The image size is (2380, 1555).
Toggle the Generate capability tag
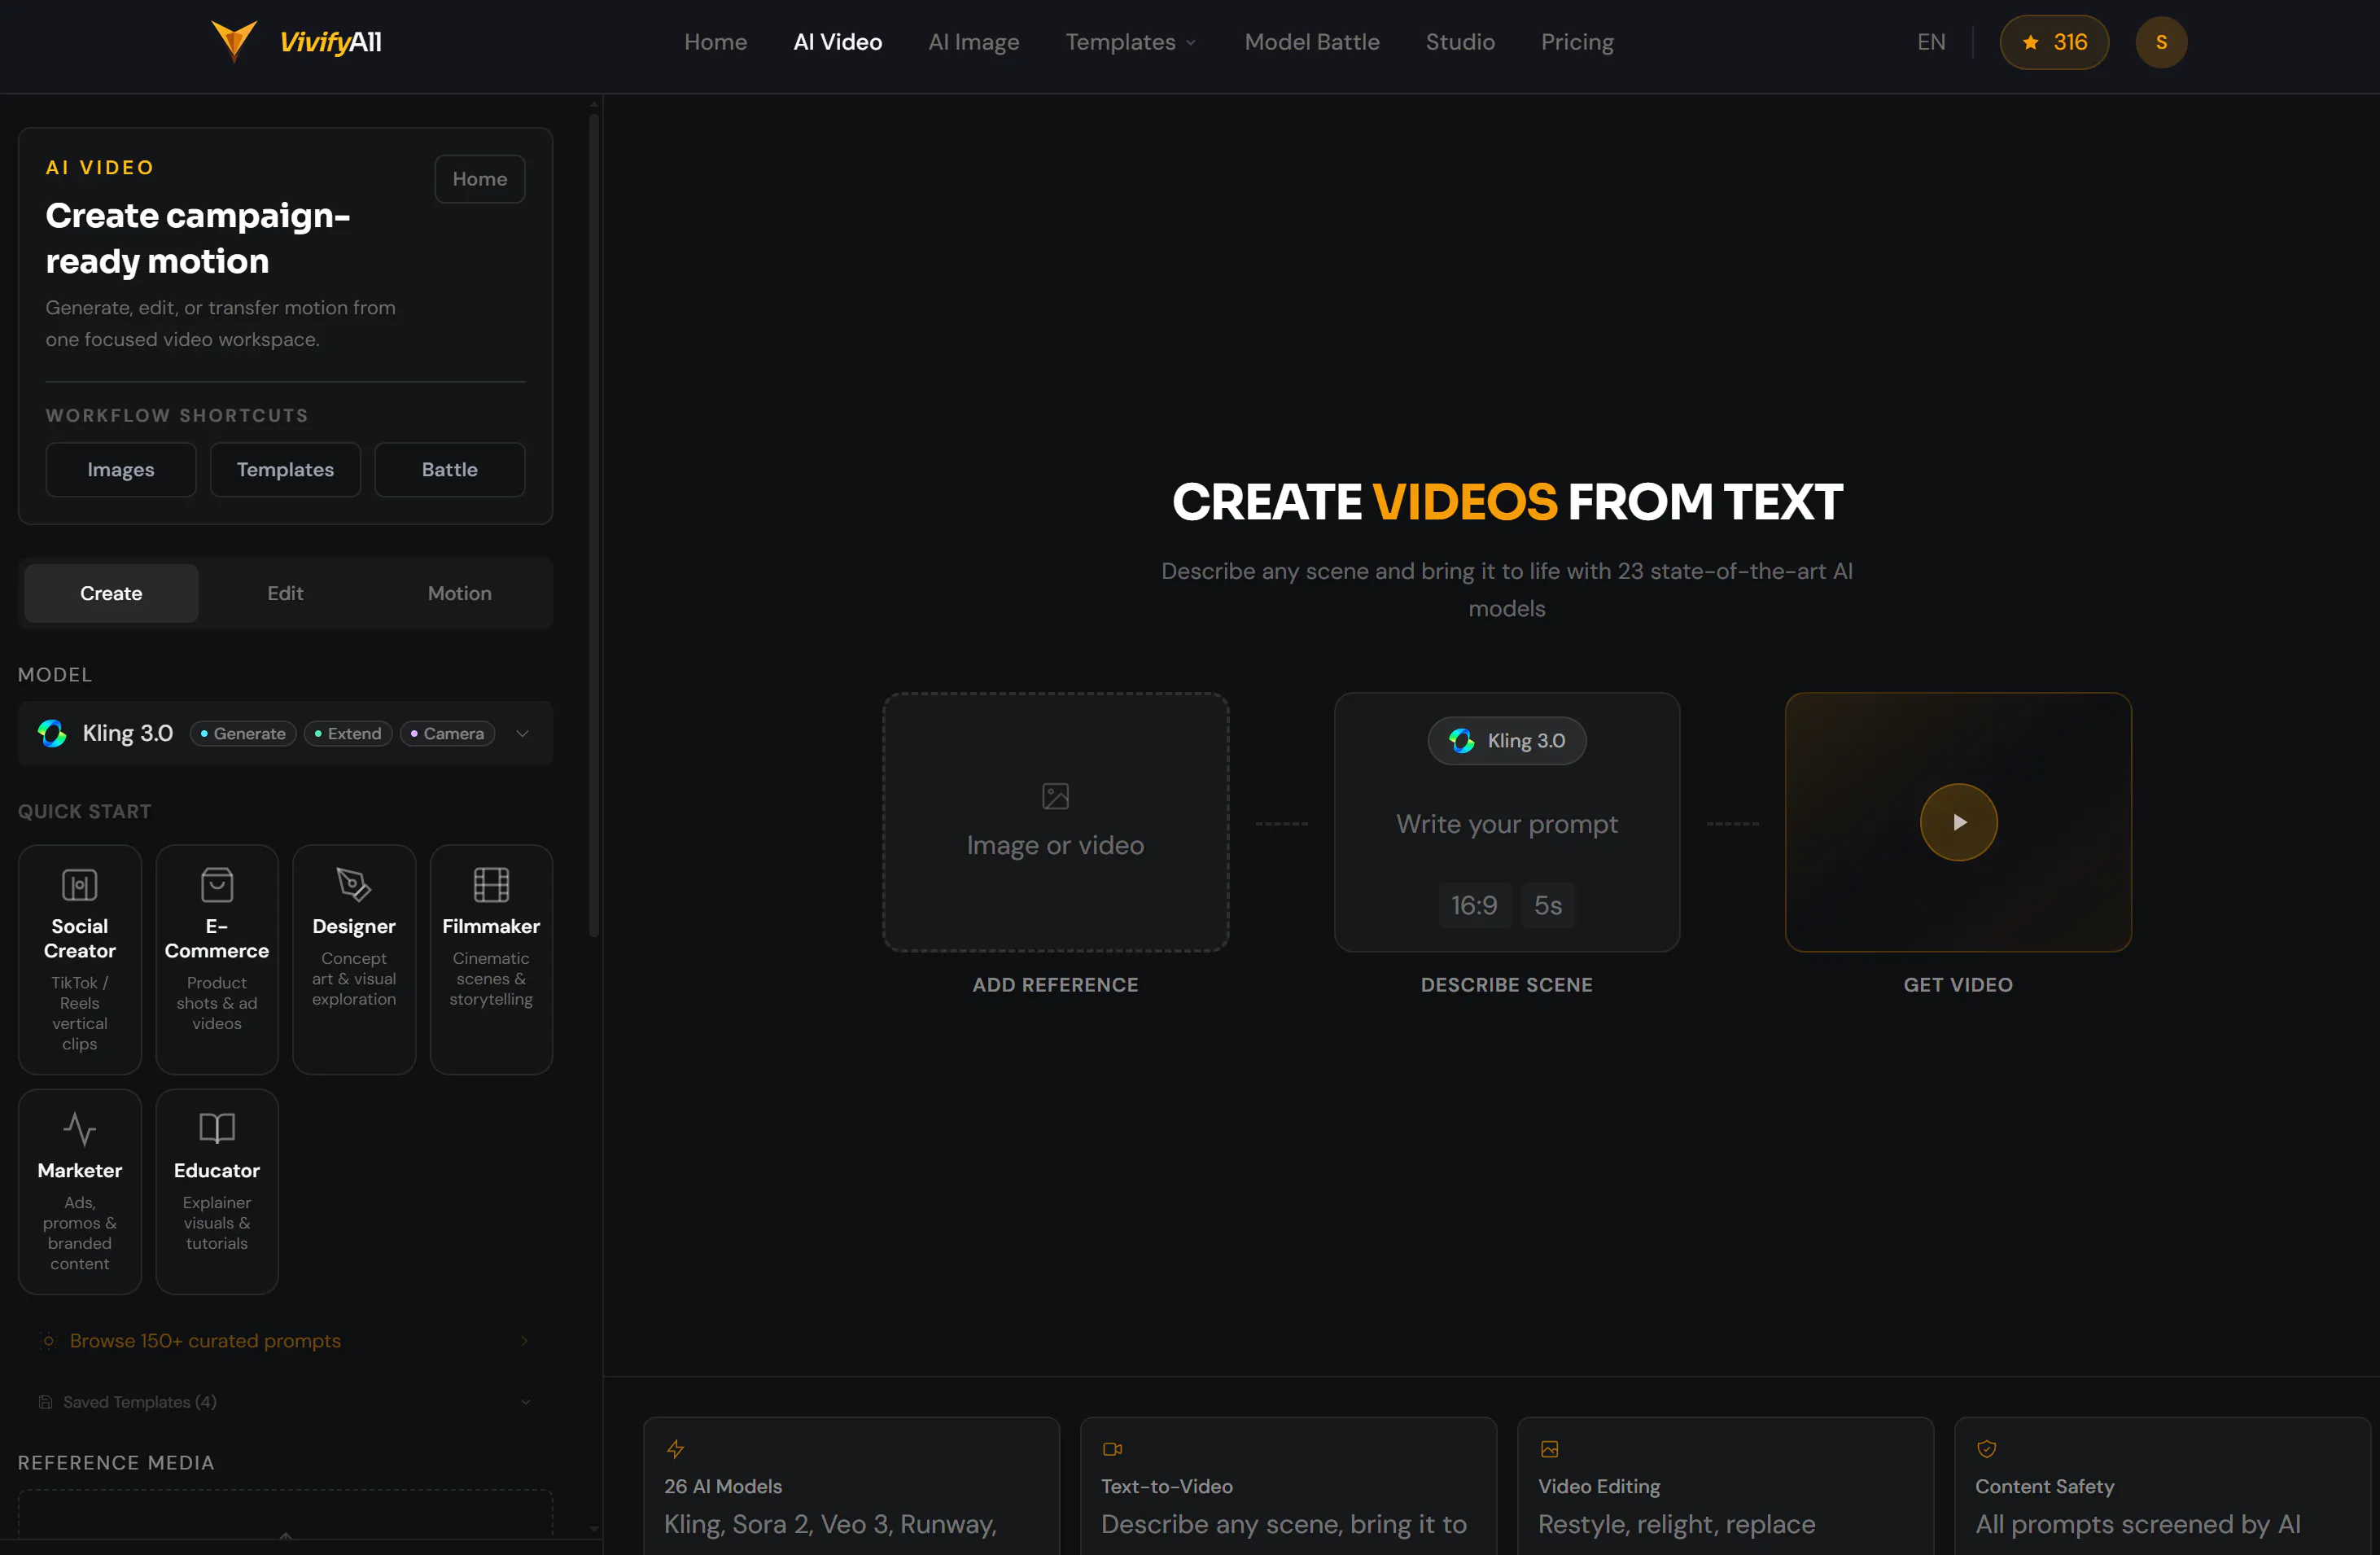243,733
